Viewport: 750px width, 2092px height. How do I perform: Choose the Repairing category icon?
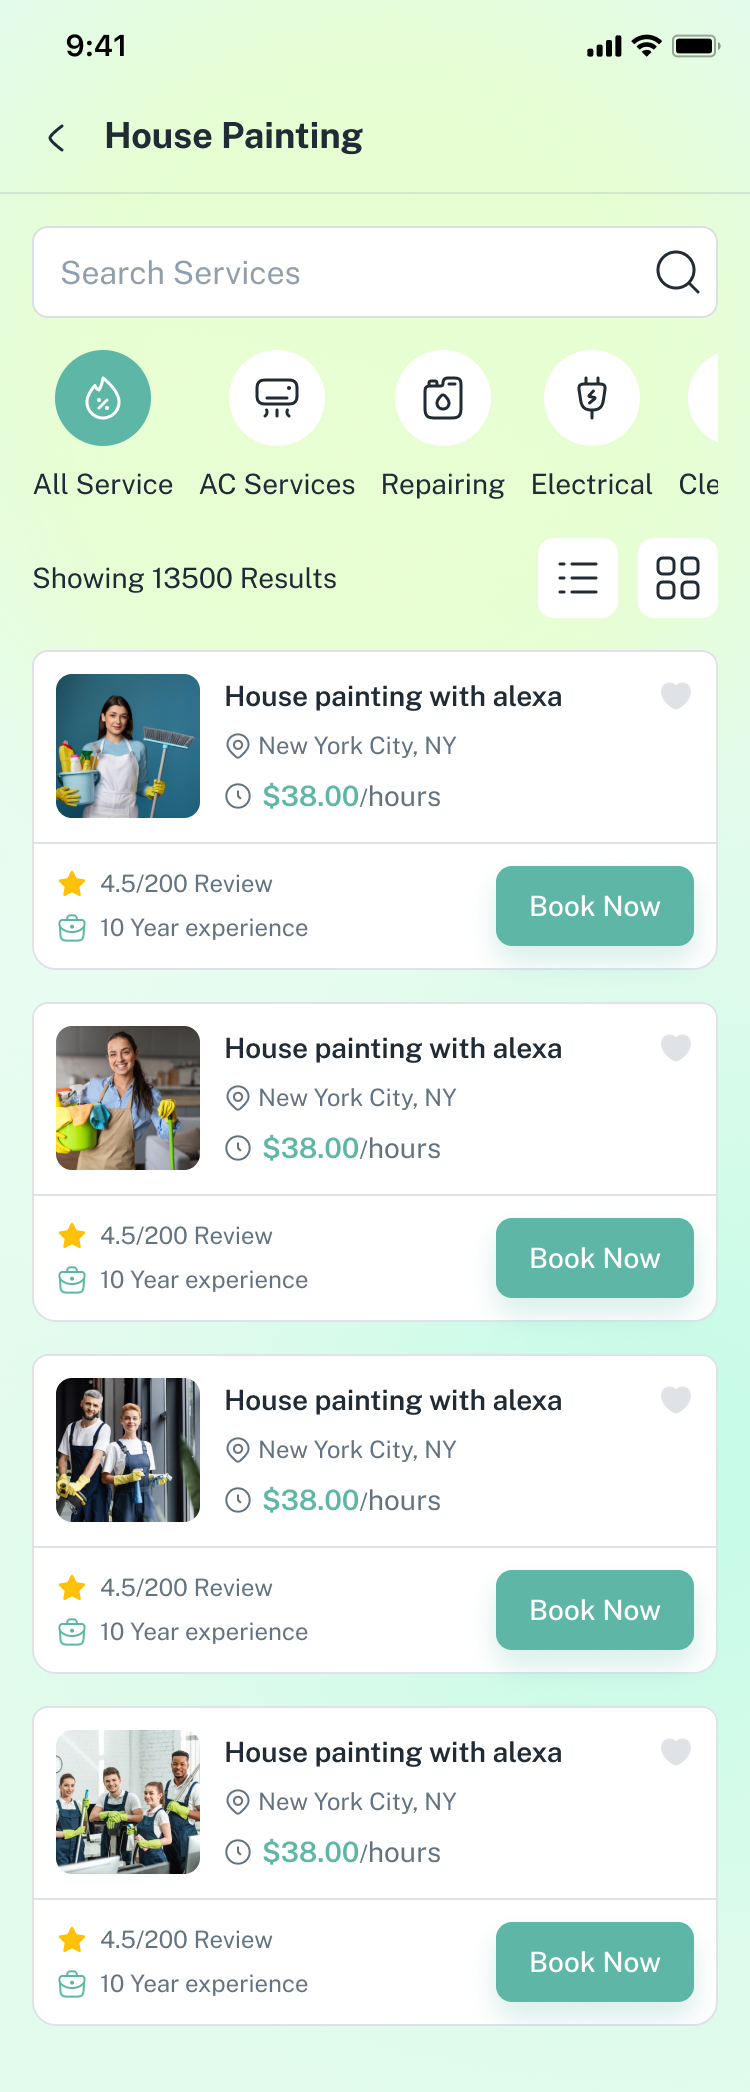tap(443, 398)
